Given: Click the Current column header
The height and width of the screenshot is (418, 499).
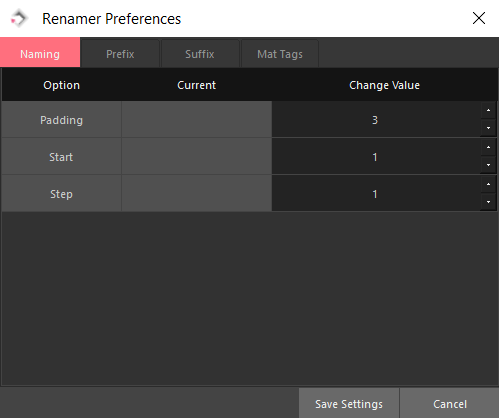Looking at the screenshot, I should click(x=197, y=85).
